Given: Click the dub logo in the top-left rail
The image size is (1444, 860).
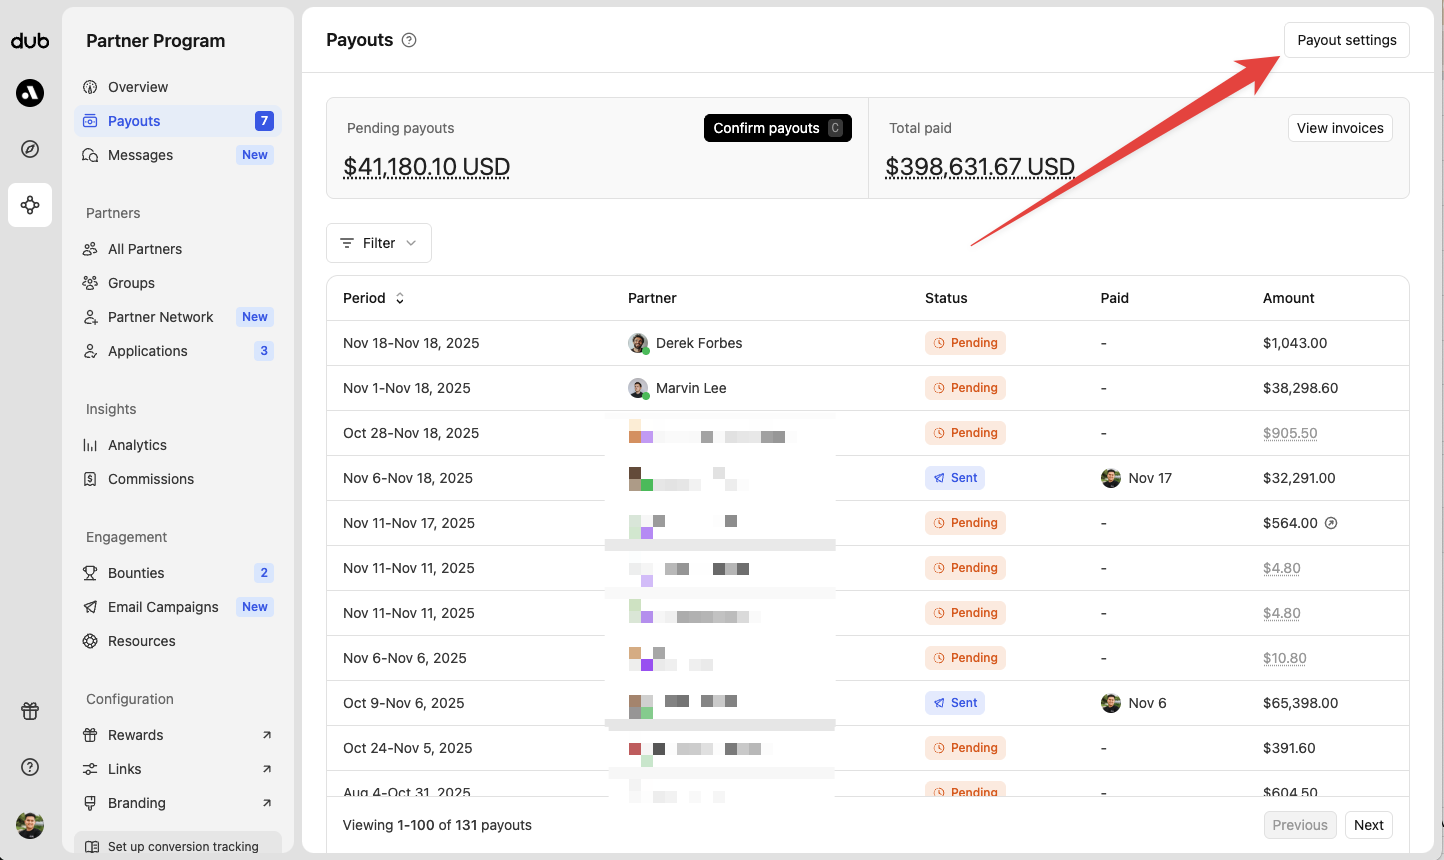Looking at the screenshot, I should [30, 40].
